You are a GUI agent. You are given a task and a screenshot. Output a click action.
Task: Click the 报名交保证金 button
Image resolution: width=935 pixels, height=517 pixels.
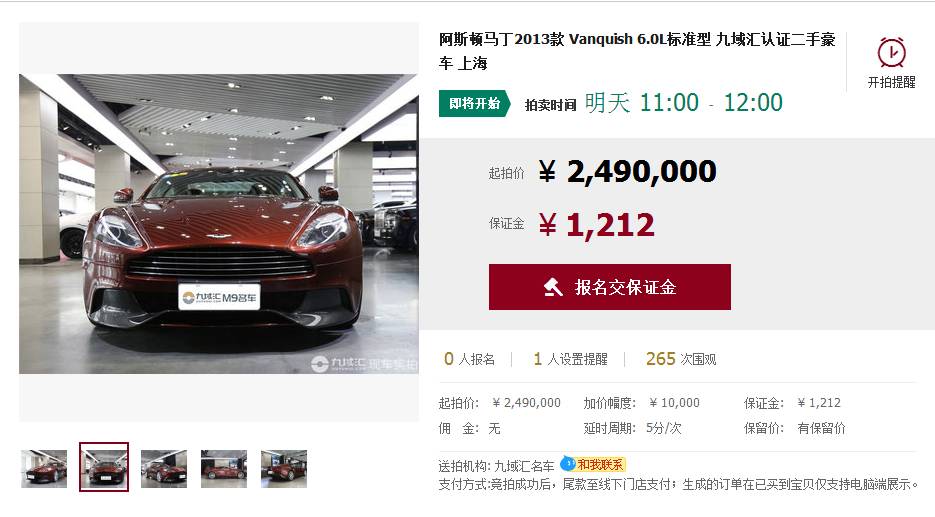tap(609, 287)
